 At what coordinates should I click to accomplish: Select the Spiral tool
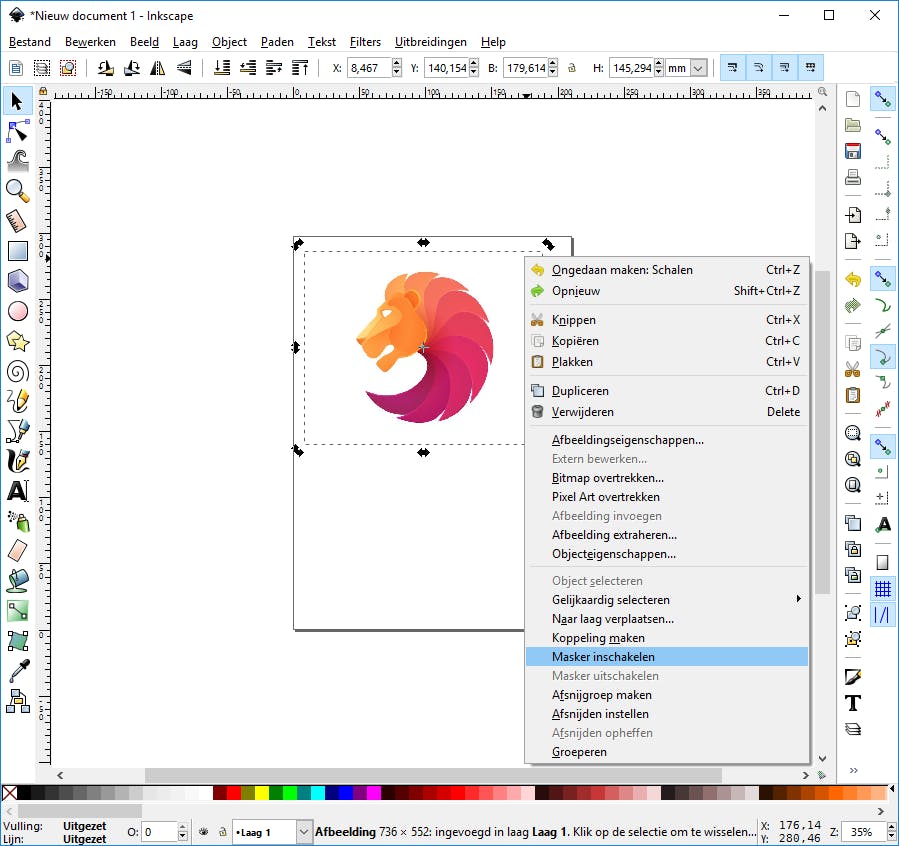17,372
